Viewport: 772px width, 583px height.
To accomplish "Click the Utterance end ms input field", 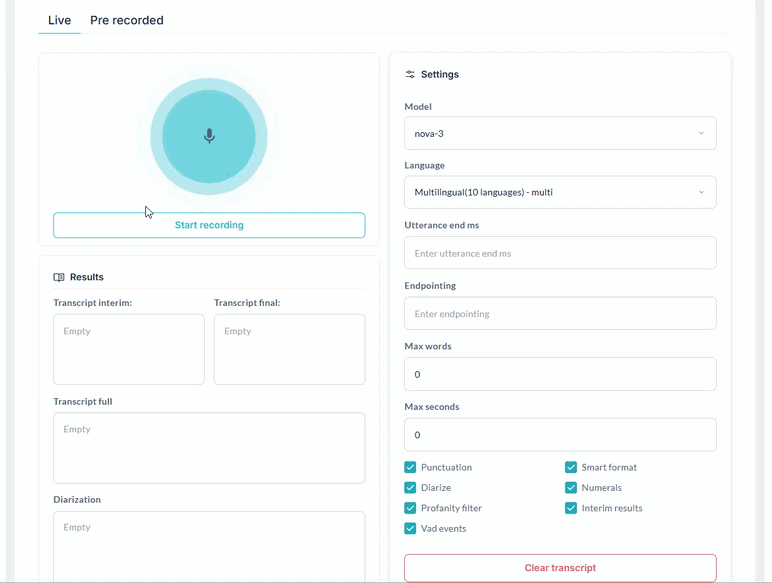I will coord(560,253).
